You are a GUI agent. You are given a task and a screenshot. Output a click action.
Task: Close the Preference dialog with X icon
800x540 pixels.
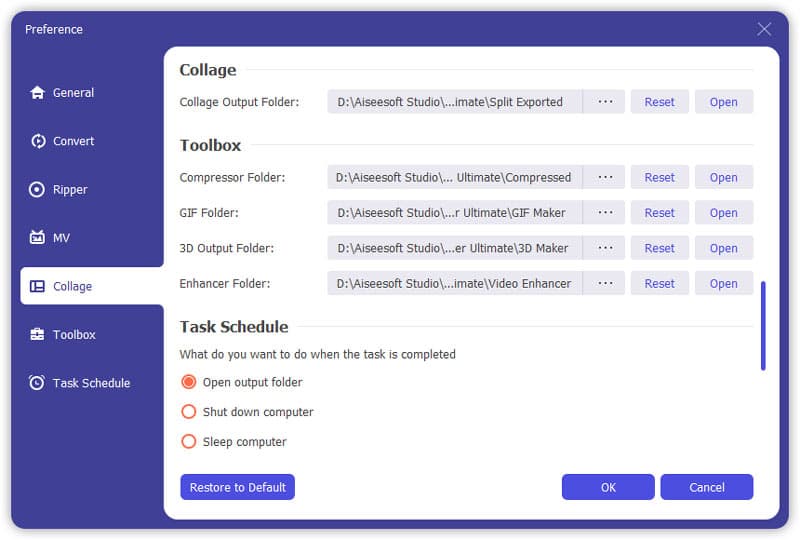[764, 29]
